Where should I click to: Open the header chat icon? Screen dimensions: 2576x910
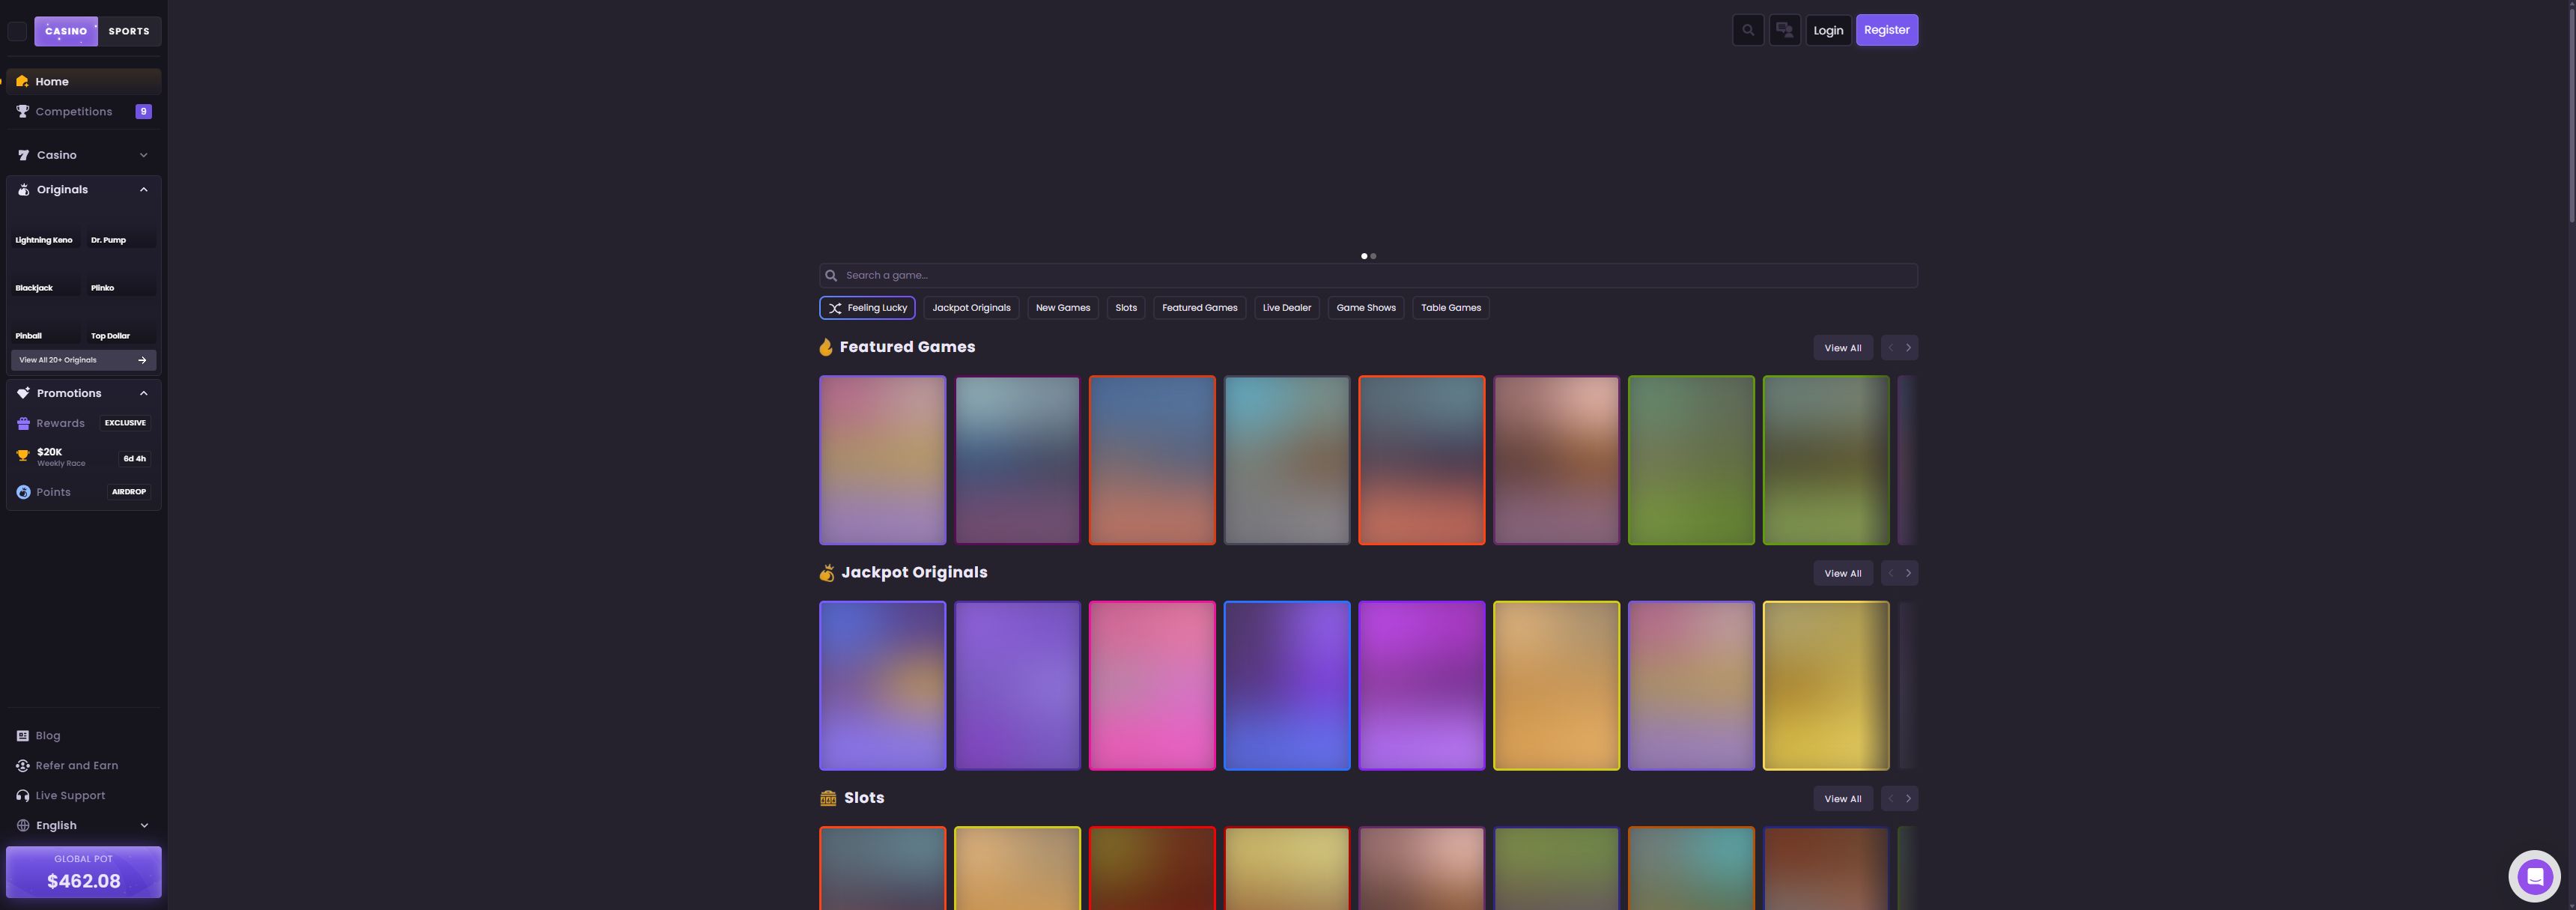click(1784, 30)
